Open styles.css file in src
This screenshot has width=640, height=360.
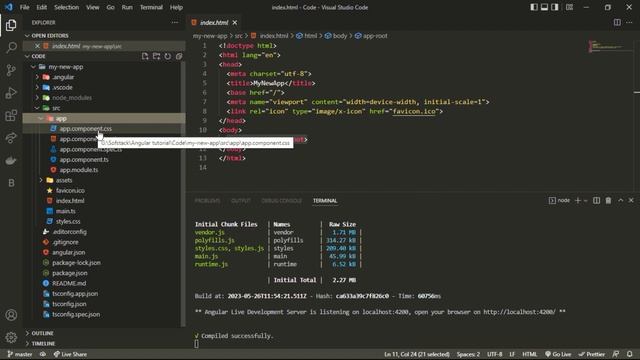pos(104,221)
